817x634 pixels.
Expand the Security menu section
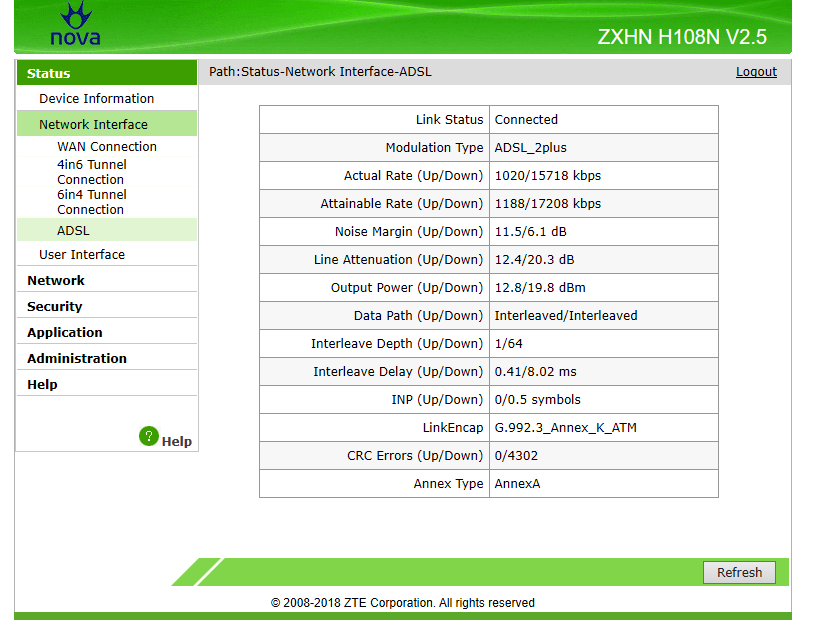coord(55,306)
